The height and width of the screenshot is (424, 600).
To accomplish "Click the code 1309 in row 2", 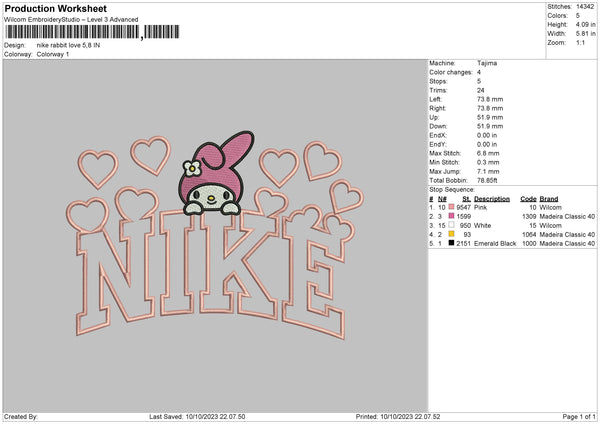I will pos(529,217).
